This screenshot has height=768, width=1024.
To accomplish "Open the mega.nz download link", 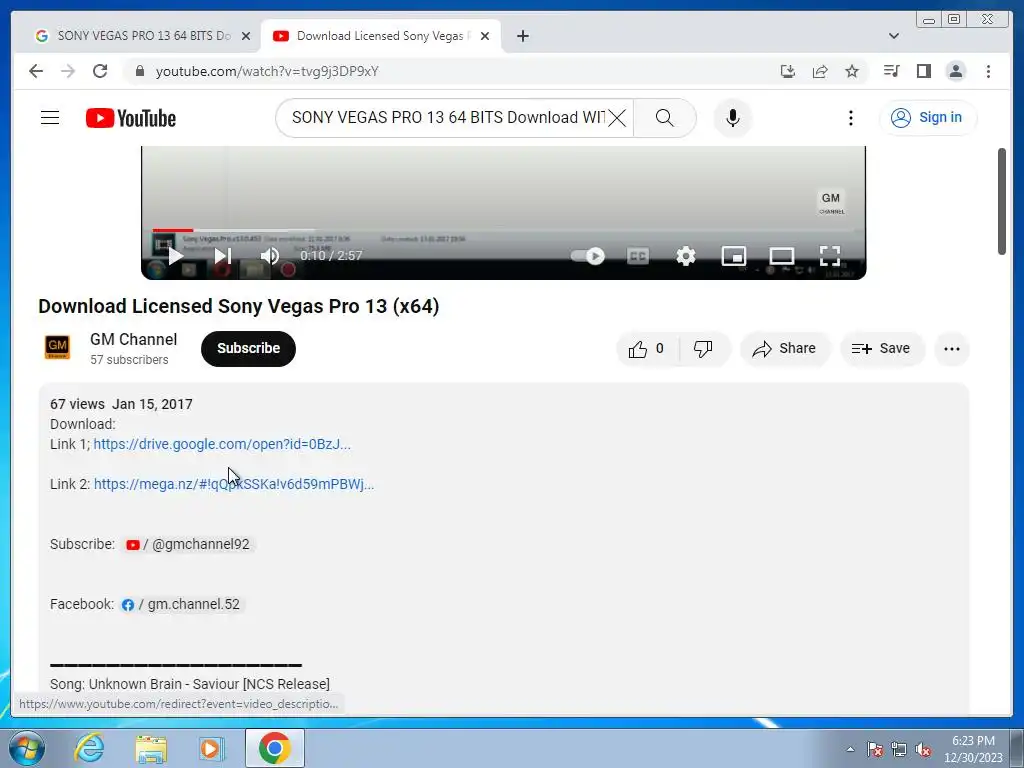I will coord(234,484).
